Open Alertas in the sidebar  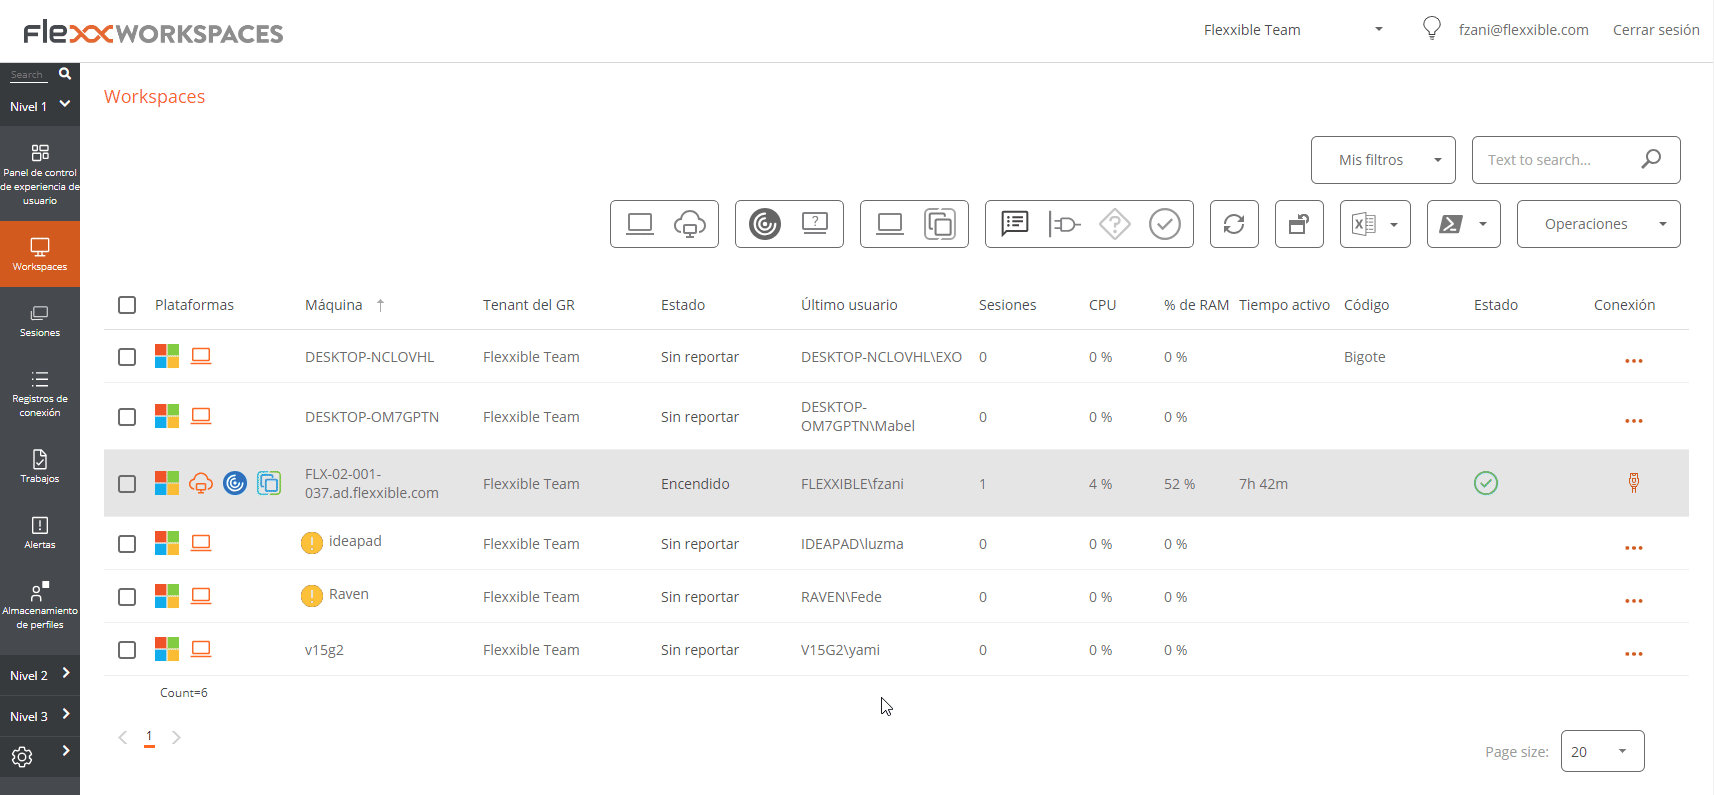pos(40,533)
